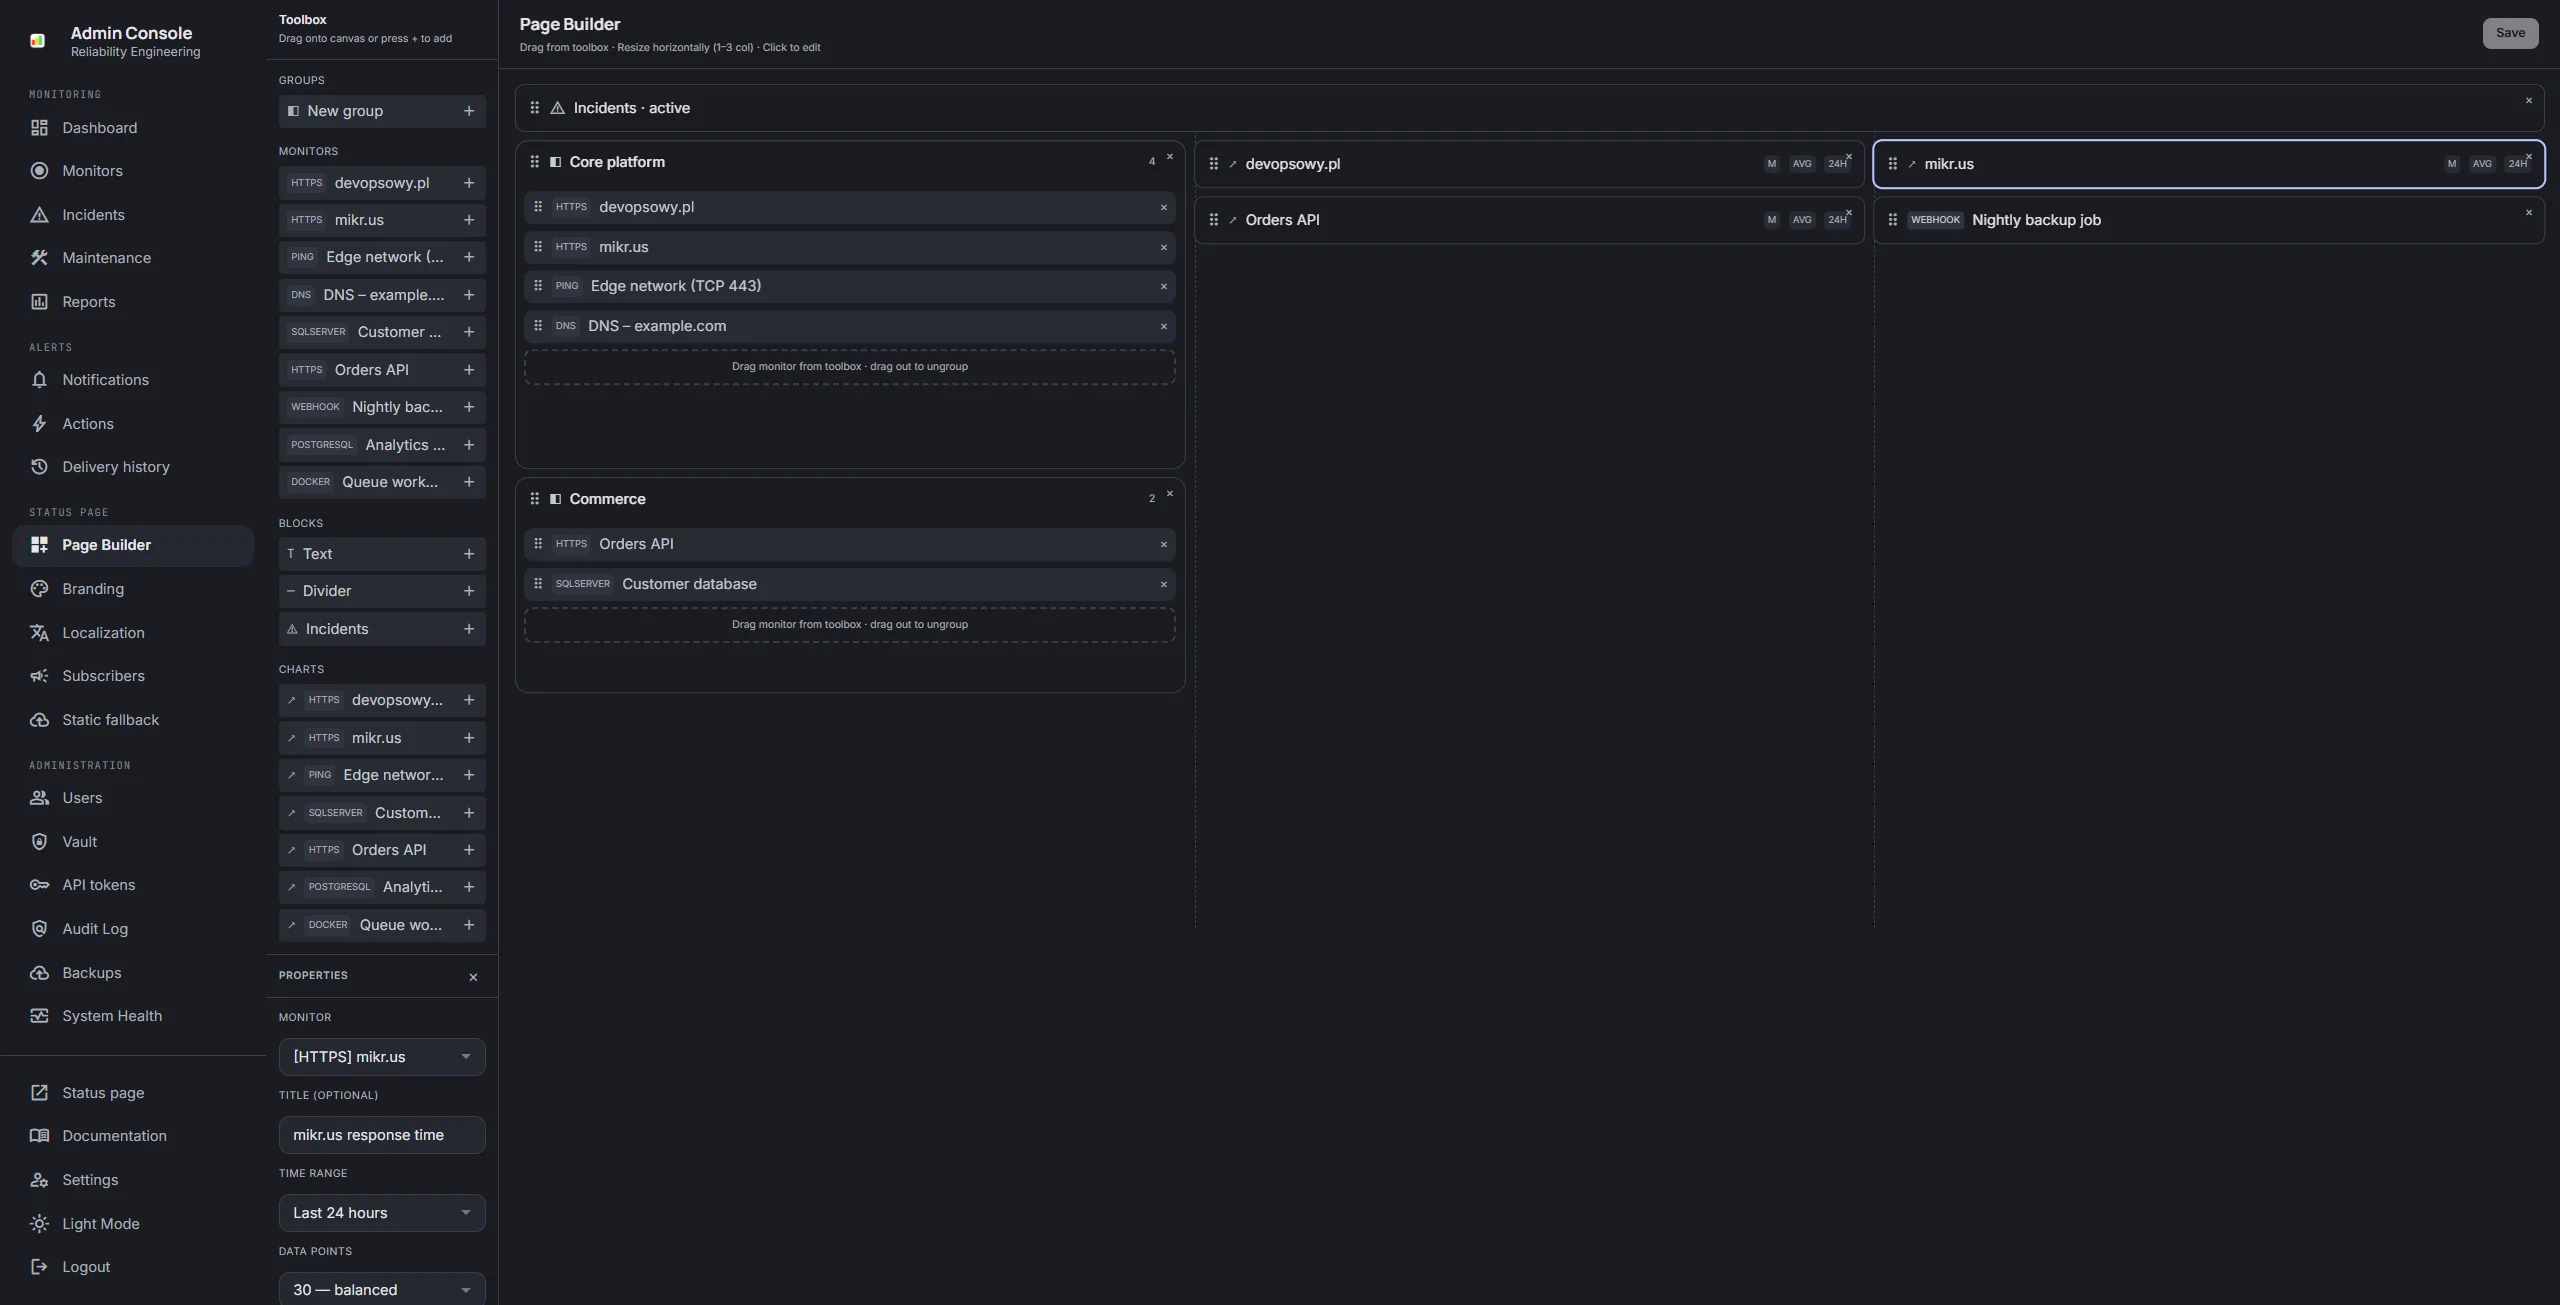Click Core platform drop zone placeholder

(849, 367)
